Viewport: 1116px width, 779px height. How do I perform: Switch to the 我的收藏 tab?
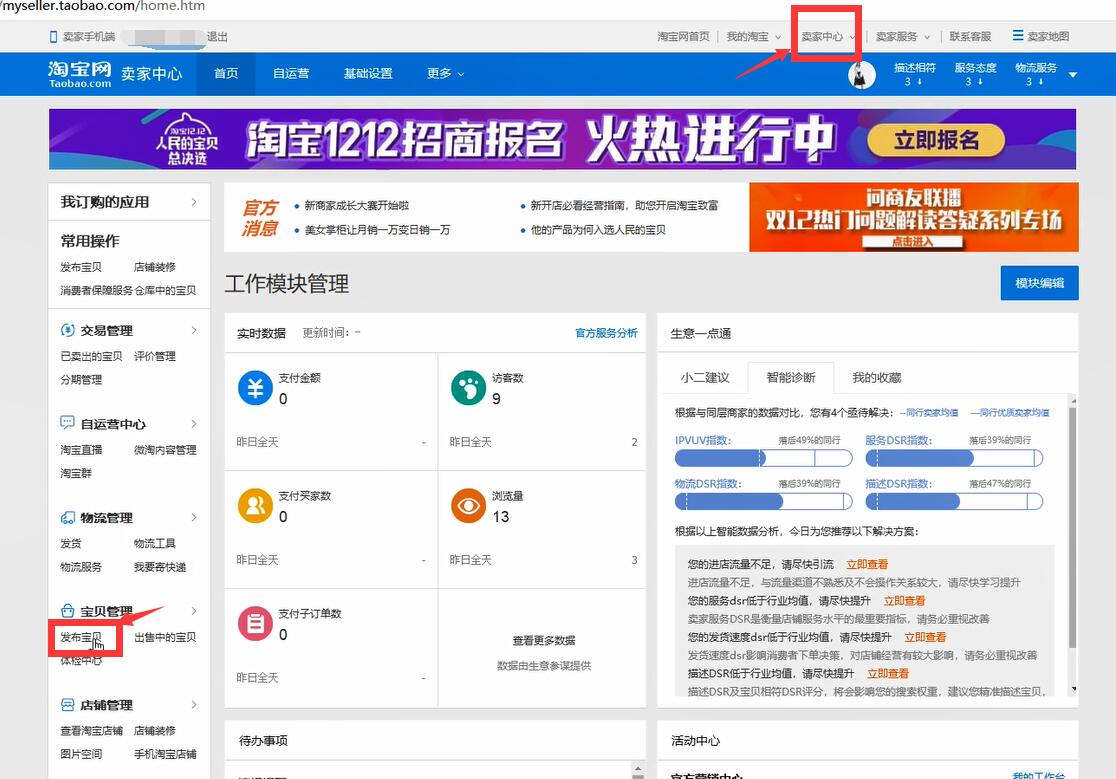876,377
